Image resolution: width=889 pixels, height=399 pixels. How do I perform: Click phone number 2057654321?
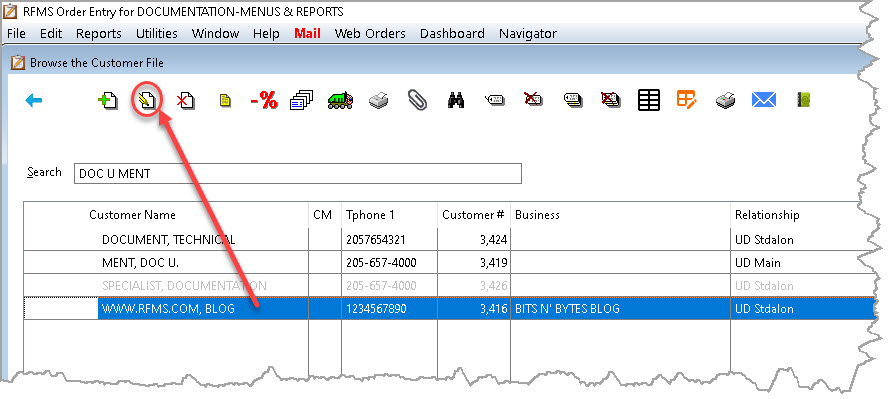(376, 240)
